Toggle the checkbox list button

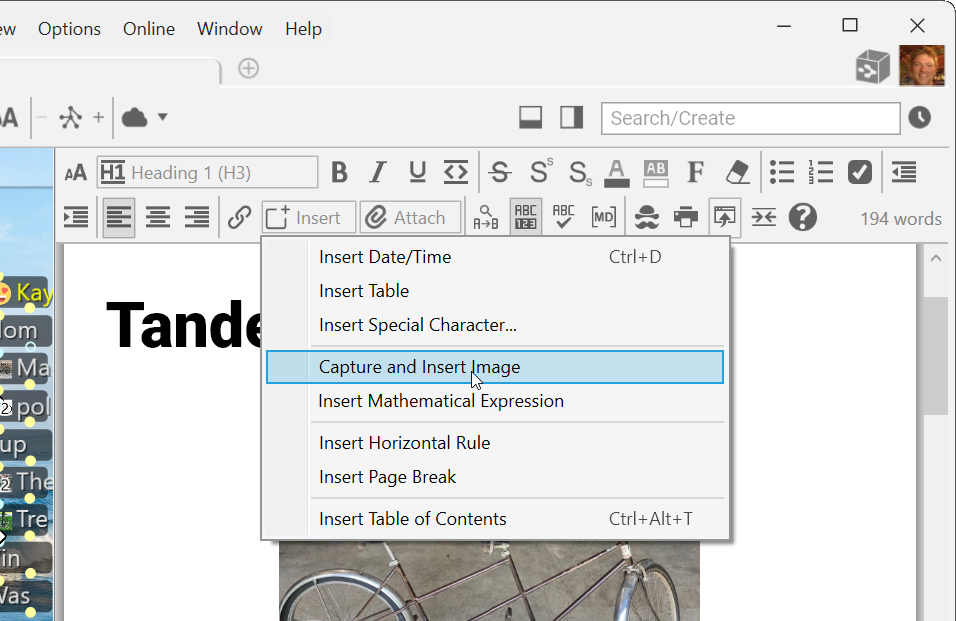pos(860,172)
